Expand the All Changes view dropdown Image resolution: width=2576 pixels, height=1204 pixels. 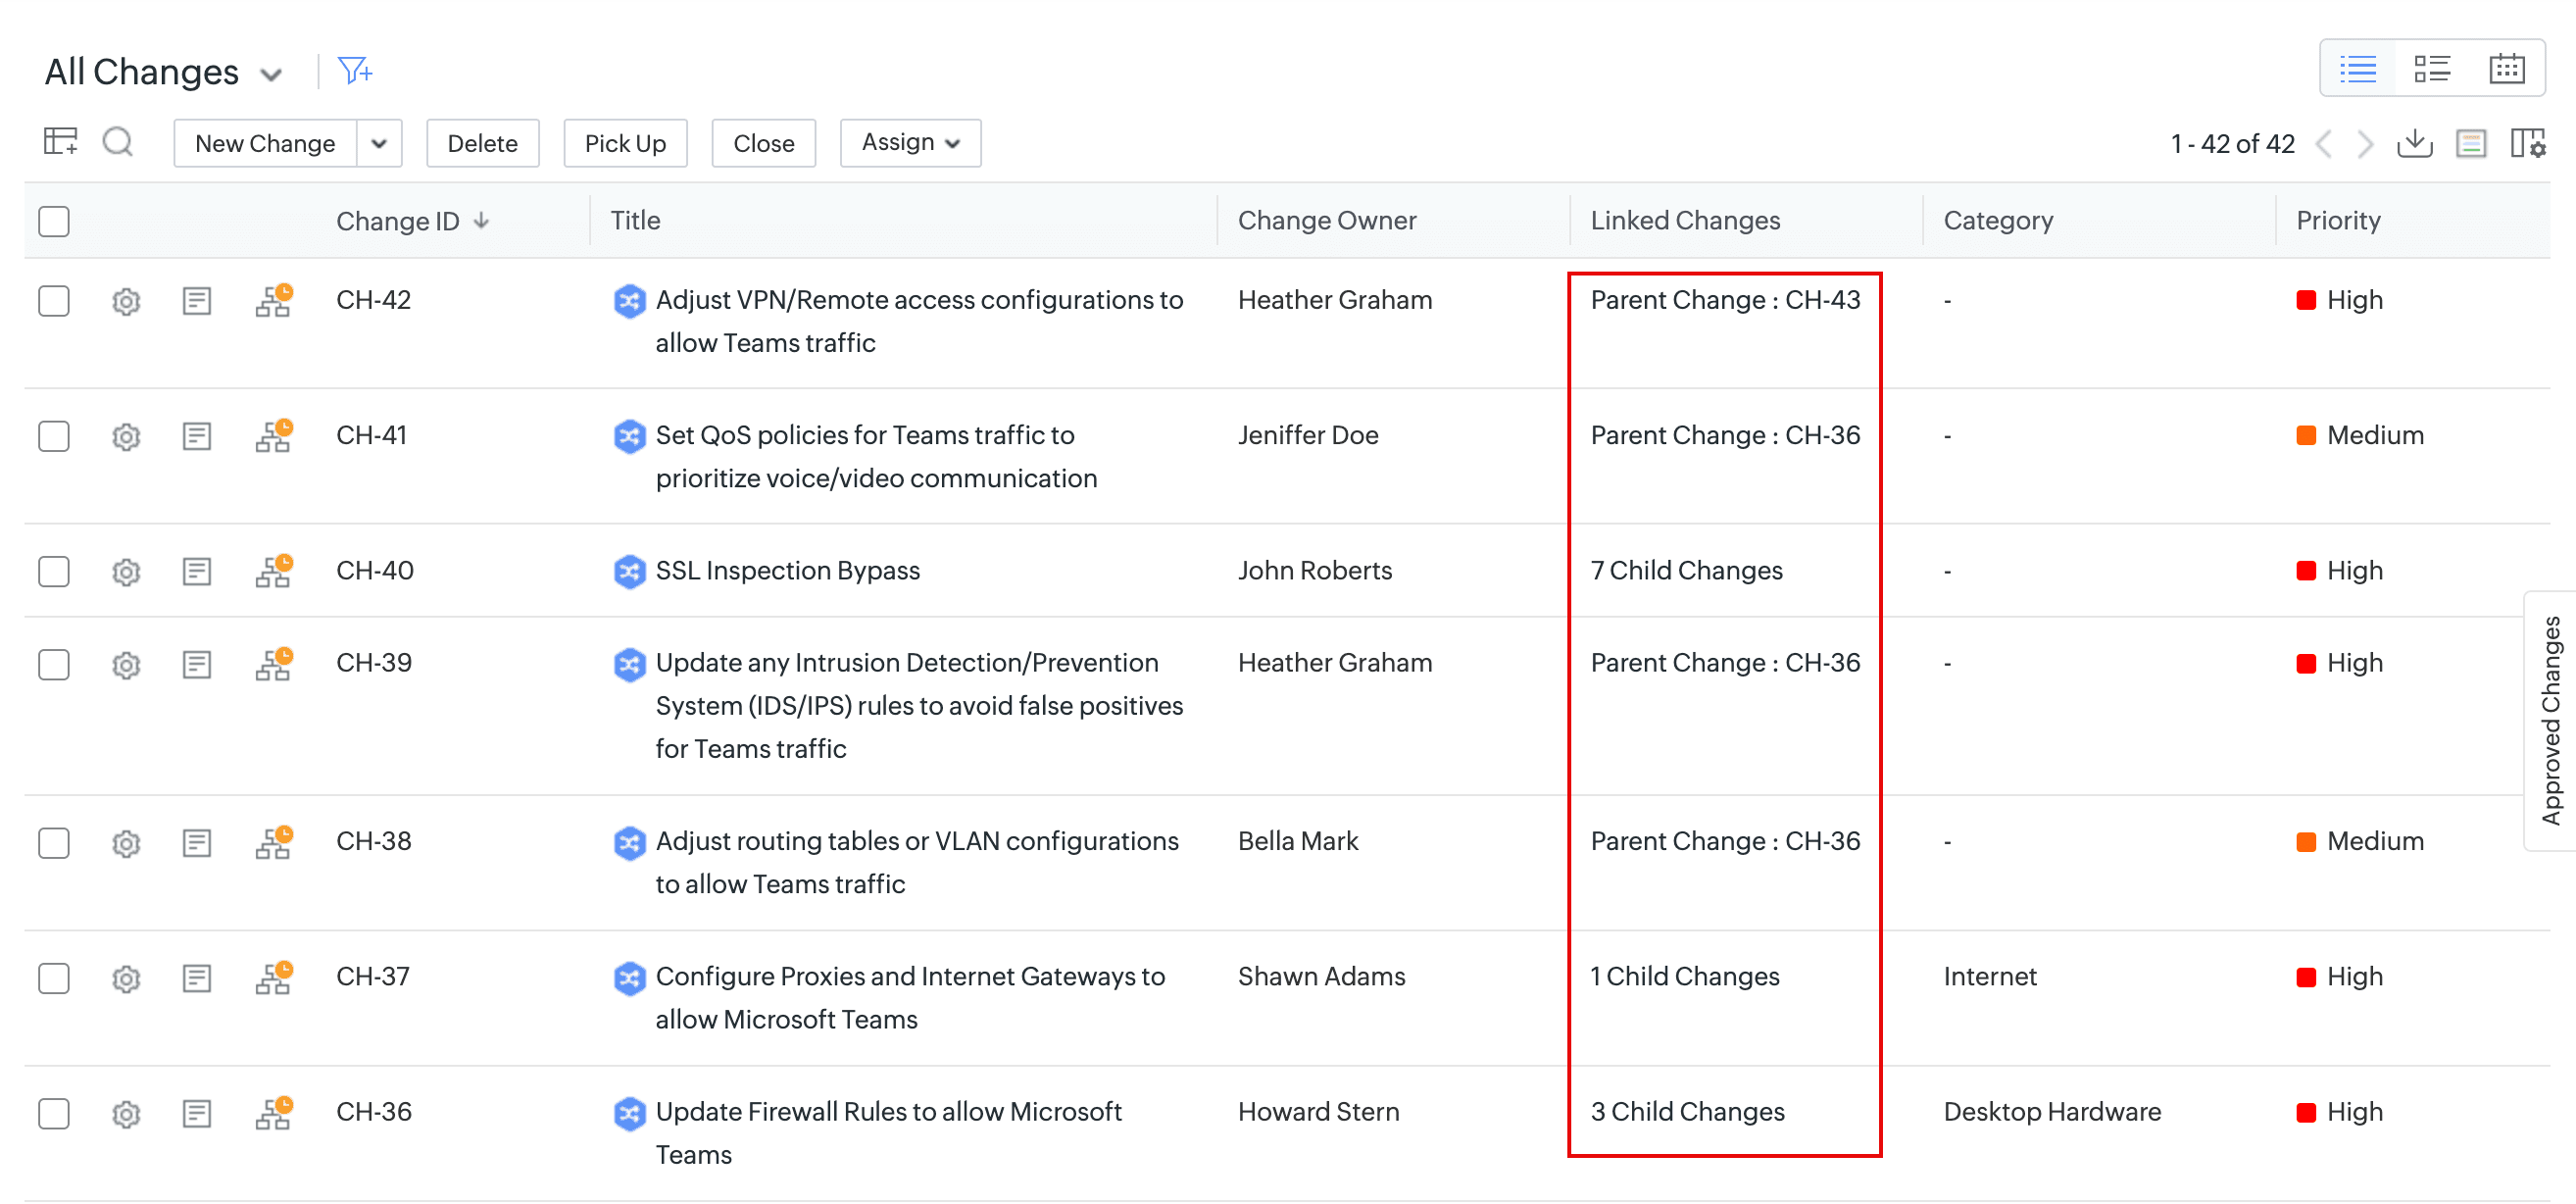click(270, 74)
